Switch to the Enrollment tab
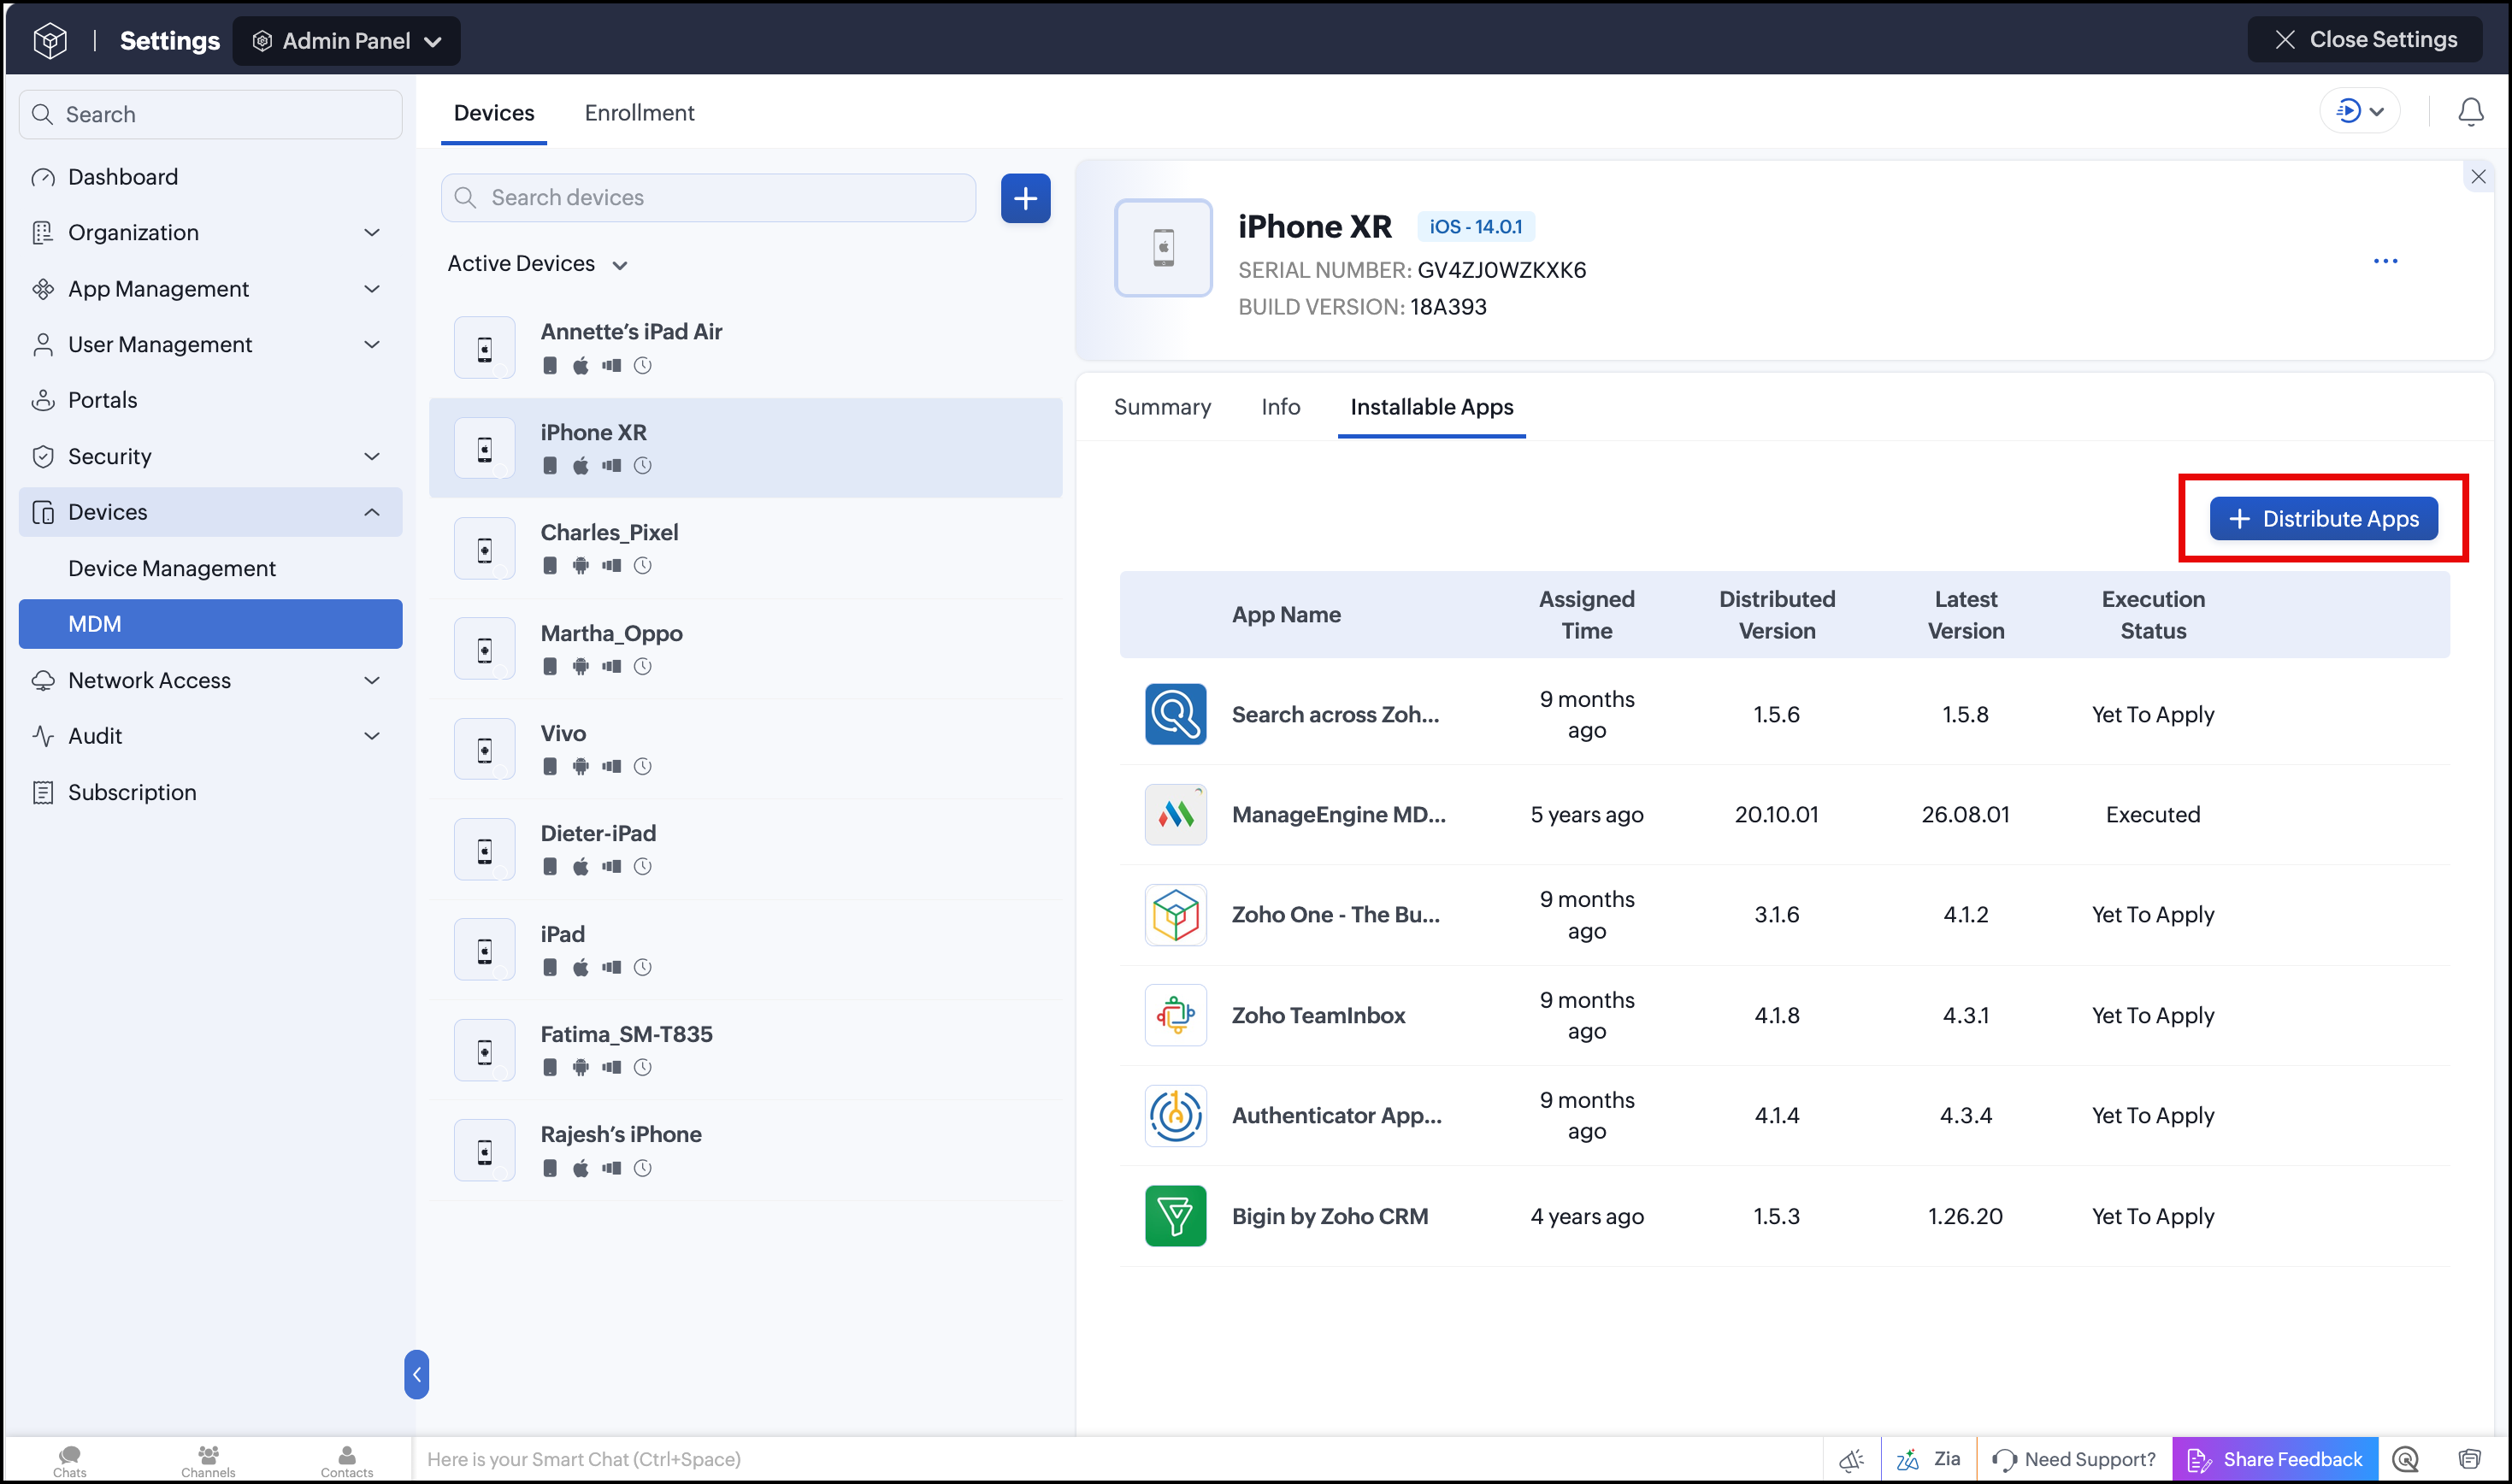Screen dimensions: 2512x1484 click(639, 113)
